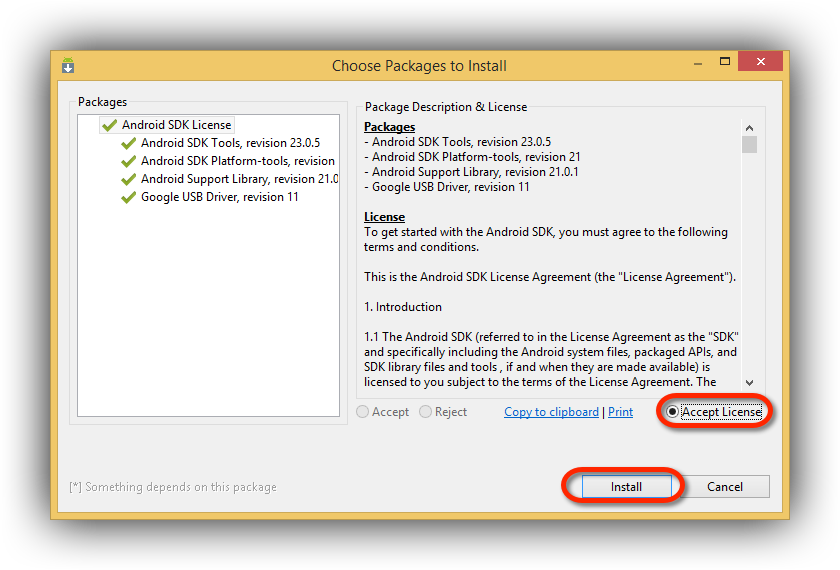
Task: Open the Copy to clipboard link
Action: 551,412
